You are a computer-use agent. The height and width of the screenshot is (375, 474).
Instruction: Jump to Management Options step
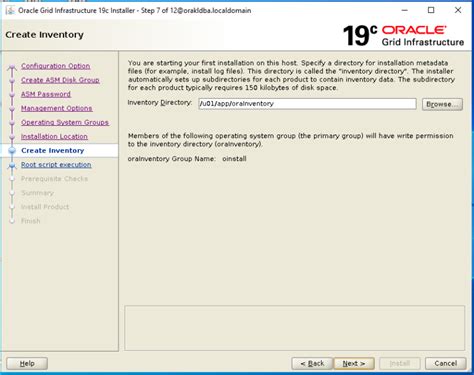click(56, 108)
